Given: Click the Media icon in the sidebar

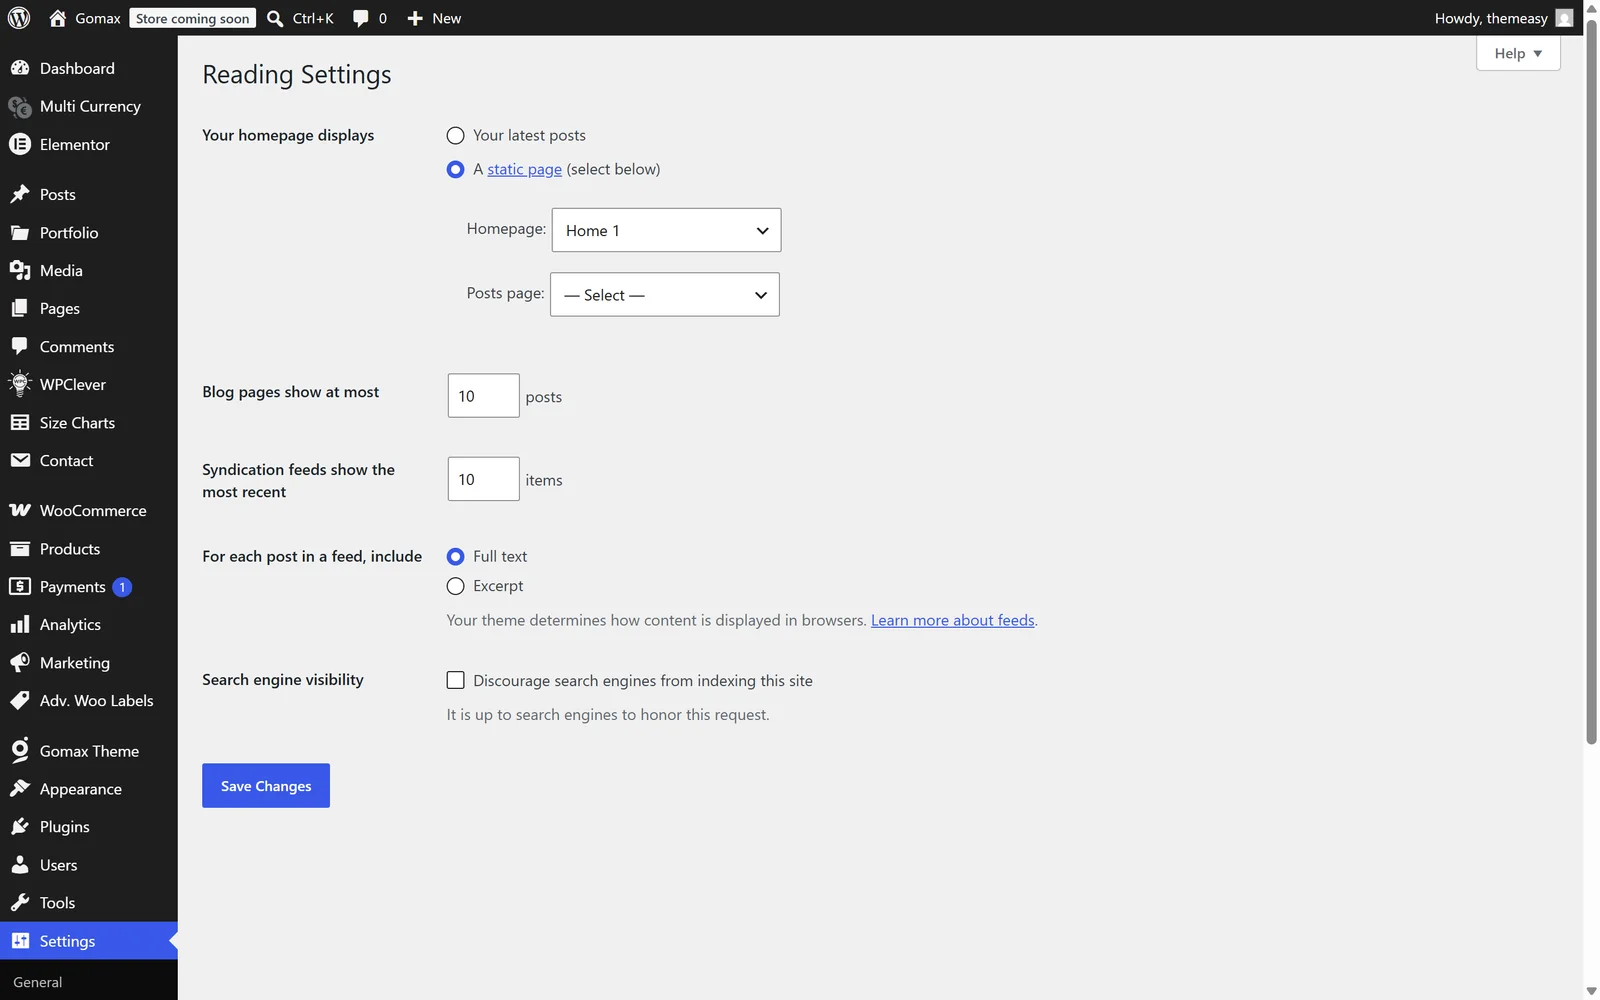Looking at the screenshot, I should 20,270.
